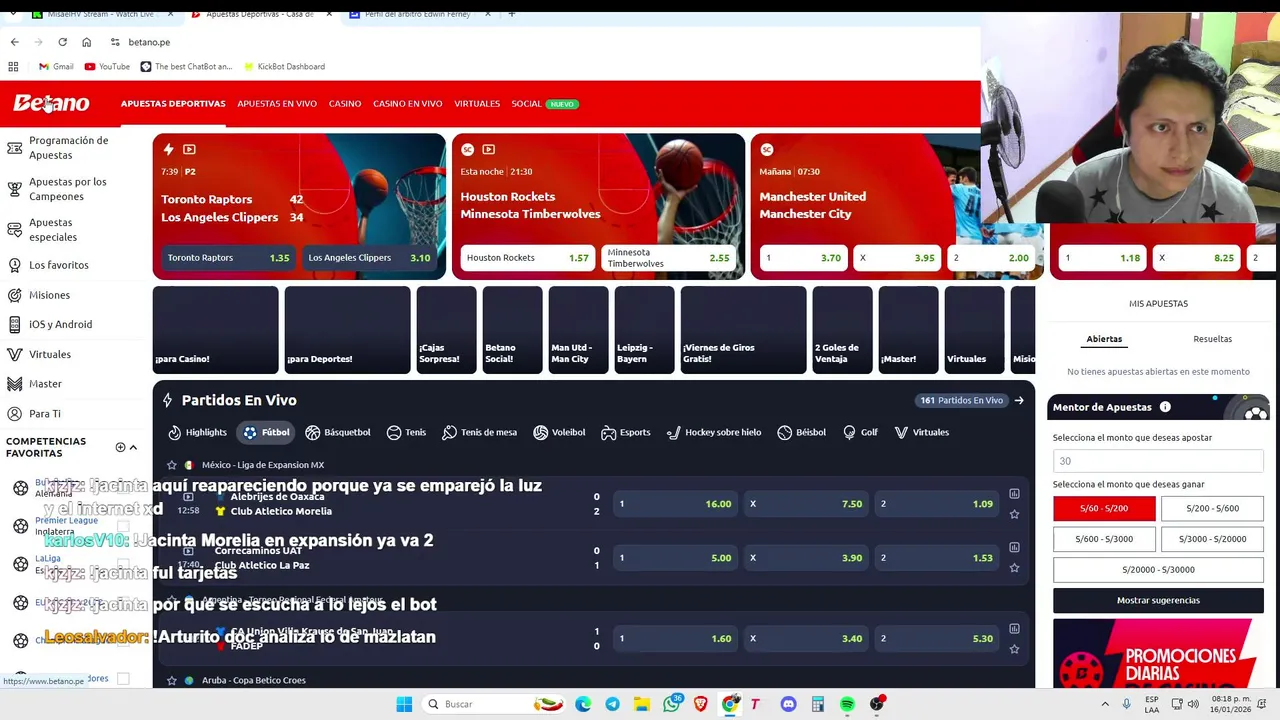This screenshot has height=720, width=1280.
Task: Click the browser address bar betano.pe
Action: coord(149,42)
